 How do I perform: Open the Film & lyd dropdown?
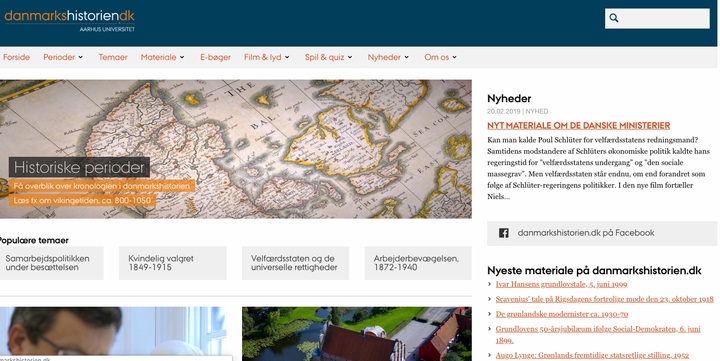[267, 57]
